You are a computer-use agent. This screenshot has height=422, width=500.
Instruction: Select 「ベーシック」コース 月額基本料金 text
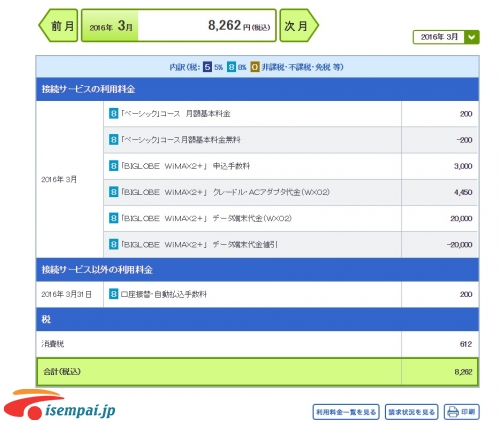(x=176, y=114)
